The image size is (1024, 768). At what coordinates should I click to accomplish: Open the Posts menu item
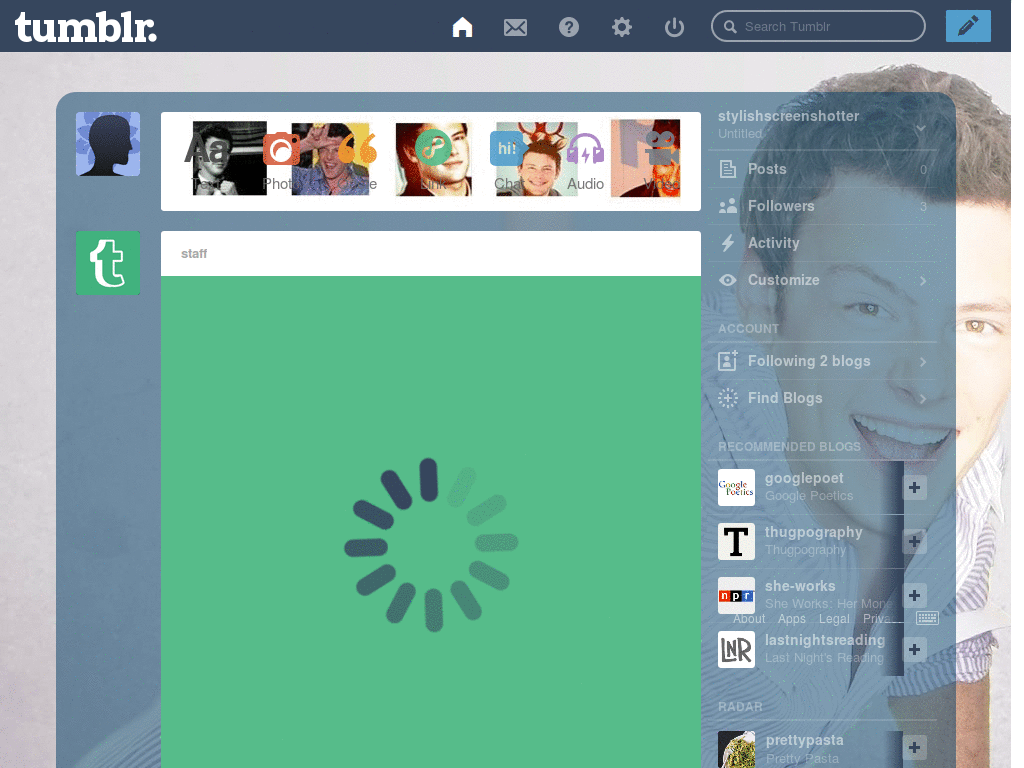[823, 169]
